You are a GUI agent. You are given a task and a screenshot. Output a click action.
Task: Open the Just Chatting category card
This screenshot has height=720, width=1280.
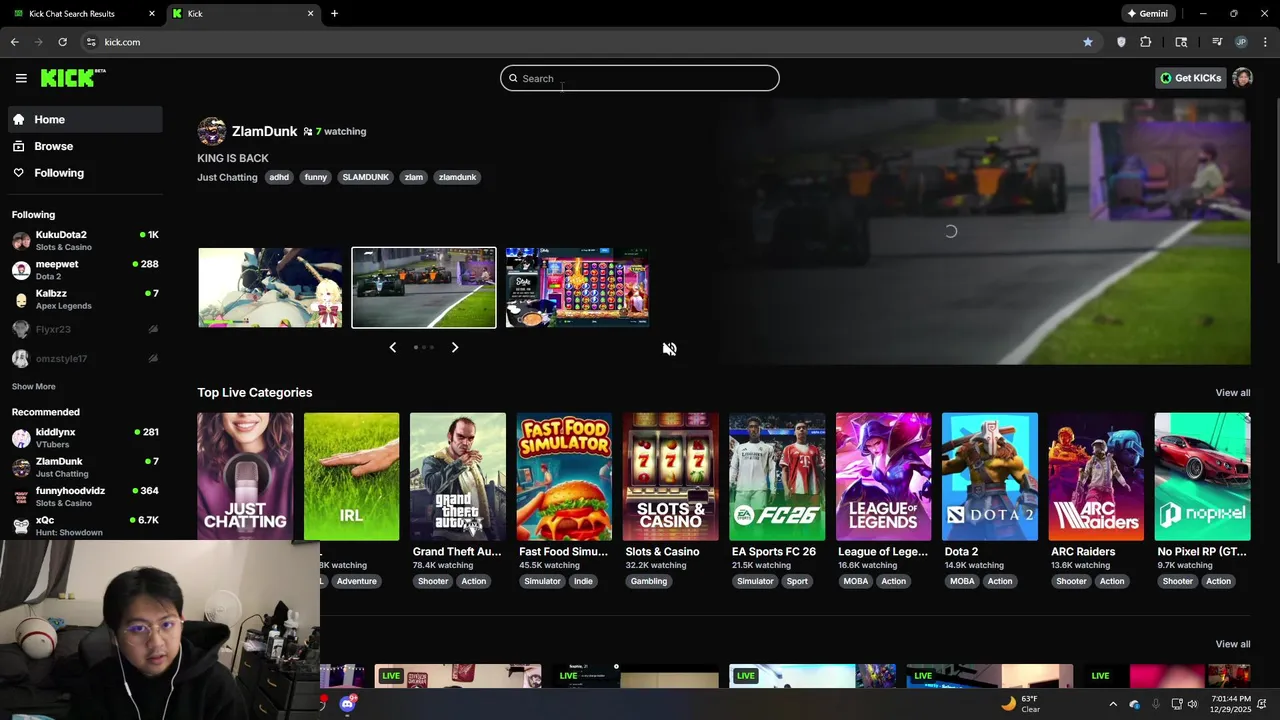(x=245, y=476)
